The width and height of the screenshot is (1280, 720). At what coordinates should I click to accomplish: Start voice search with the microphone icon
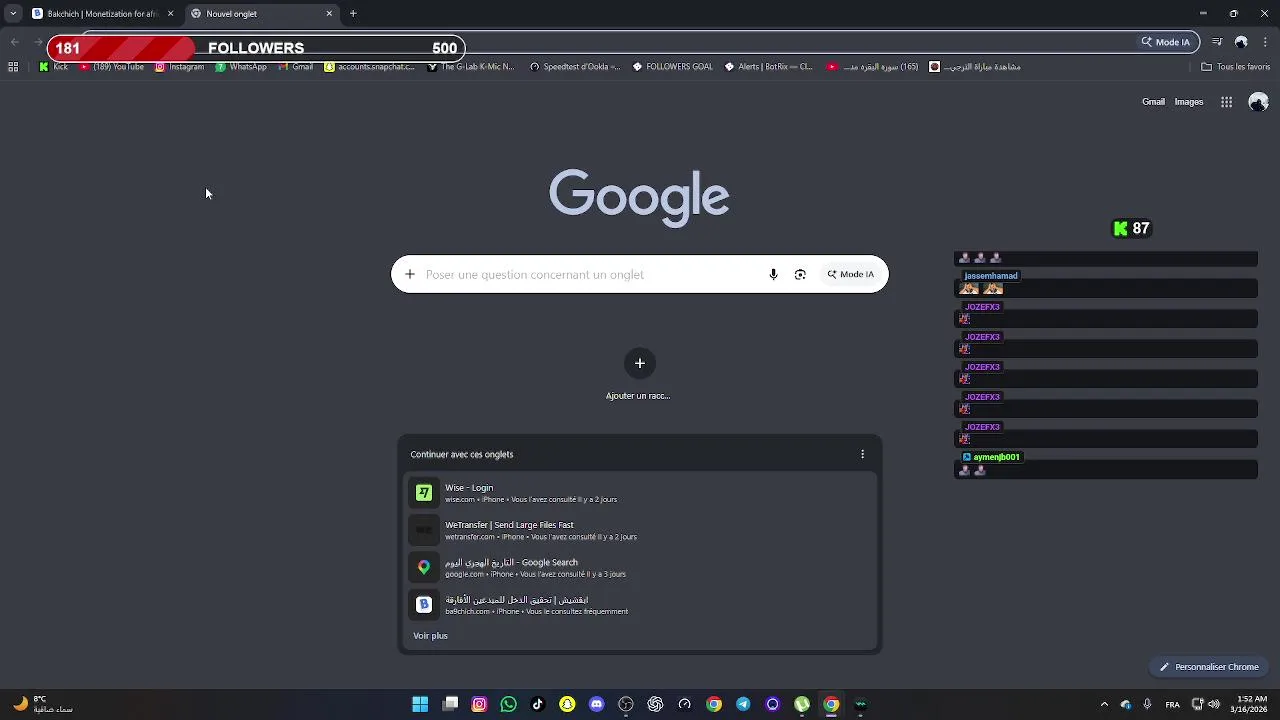click(773, 274)
